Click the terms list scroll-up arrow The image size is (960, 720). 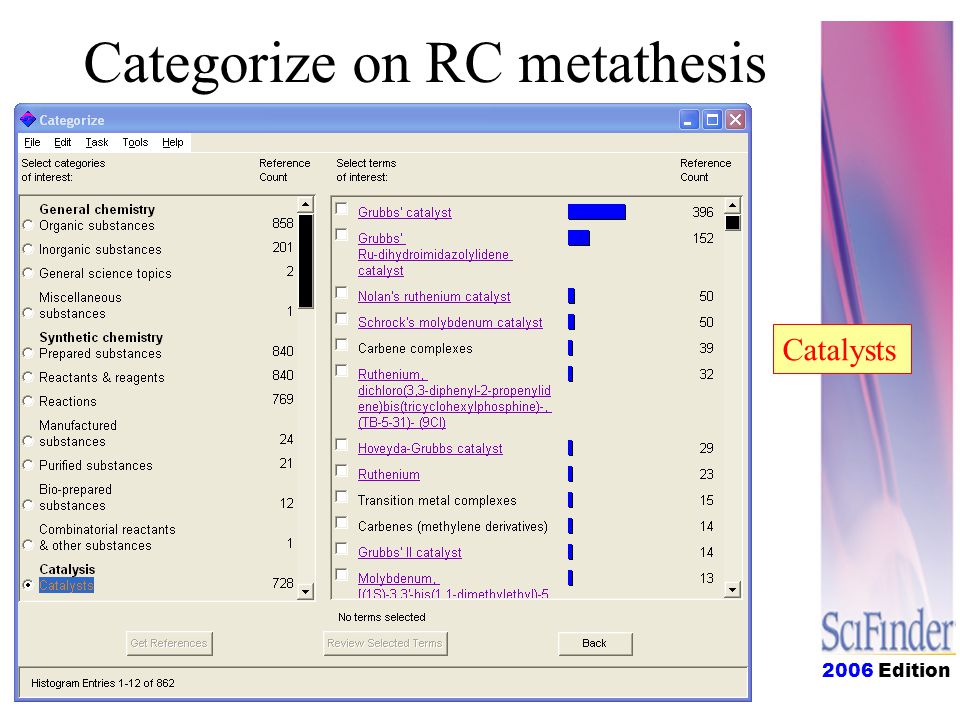pyautogui.click(x=732, y=205)
